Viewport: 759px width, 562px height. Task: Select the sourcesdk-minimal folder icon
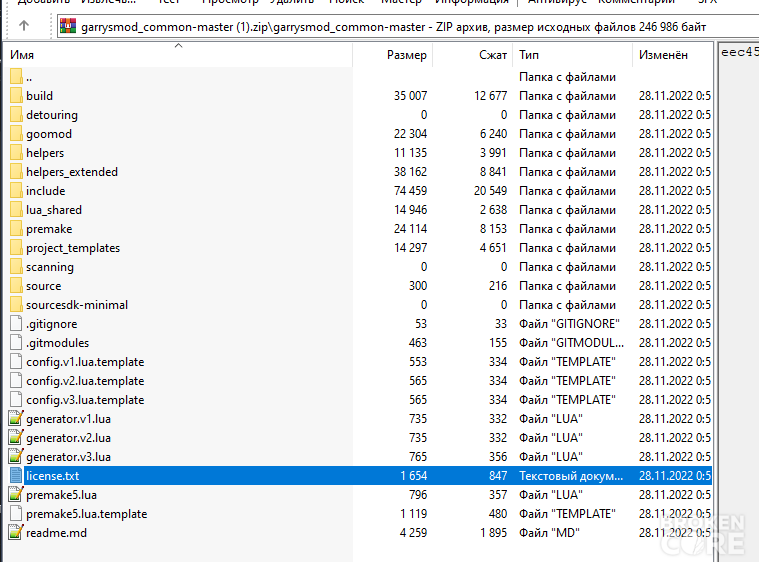tap(16, 304)
